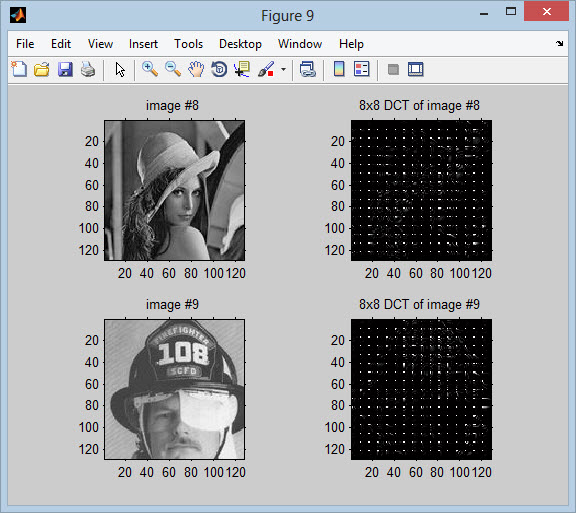
Task: Click the New Figure icon
Action: point(19,69)
